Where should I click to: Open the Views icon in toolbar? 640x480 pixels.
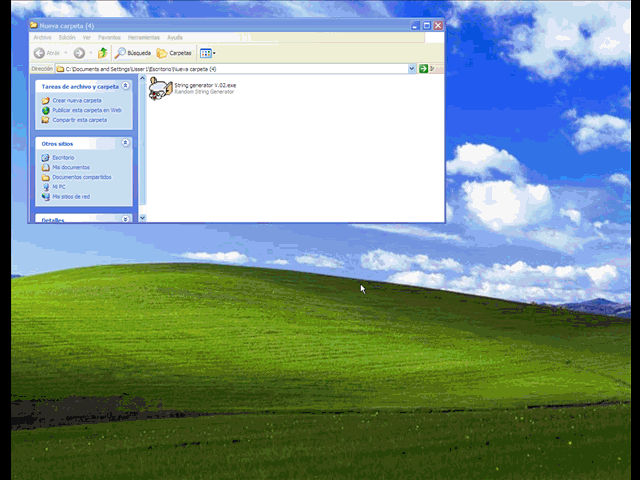tap(205, 53)
